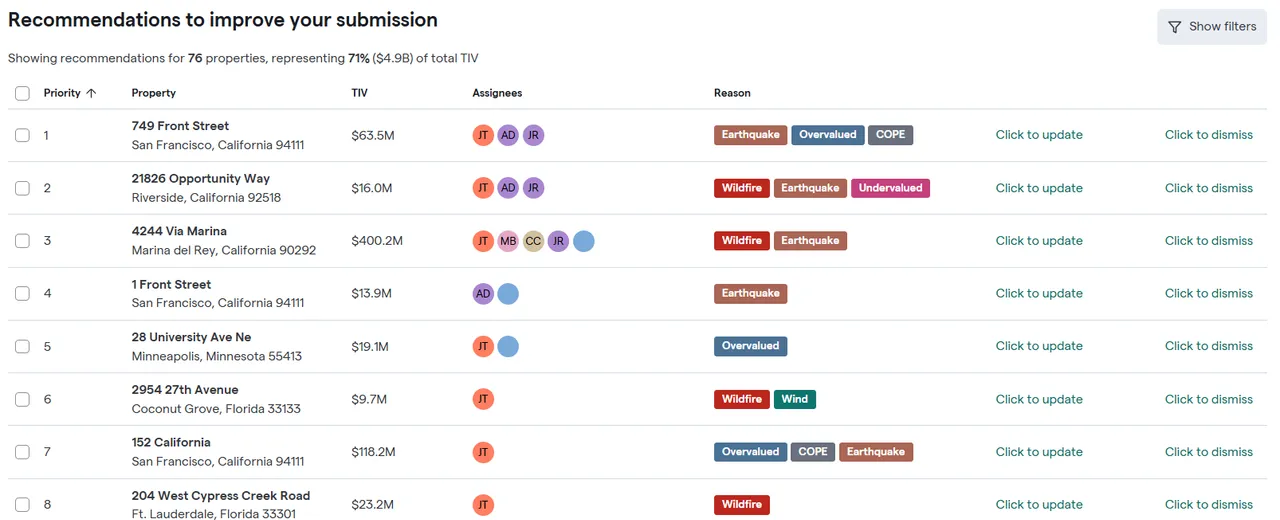1280x520 pixels.
Task: Click the Priority sort arrow icon
Action: [x=91, y=93]
